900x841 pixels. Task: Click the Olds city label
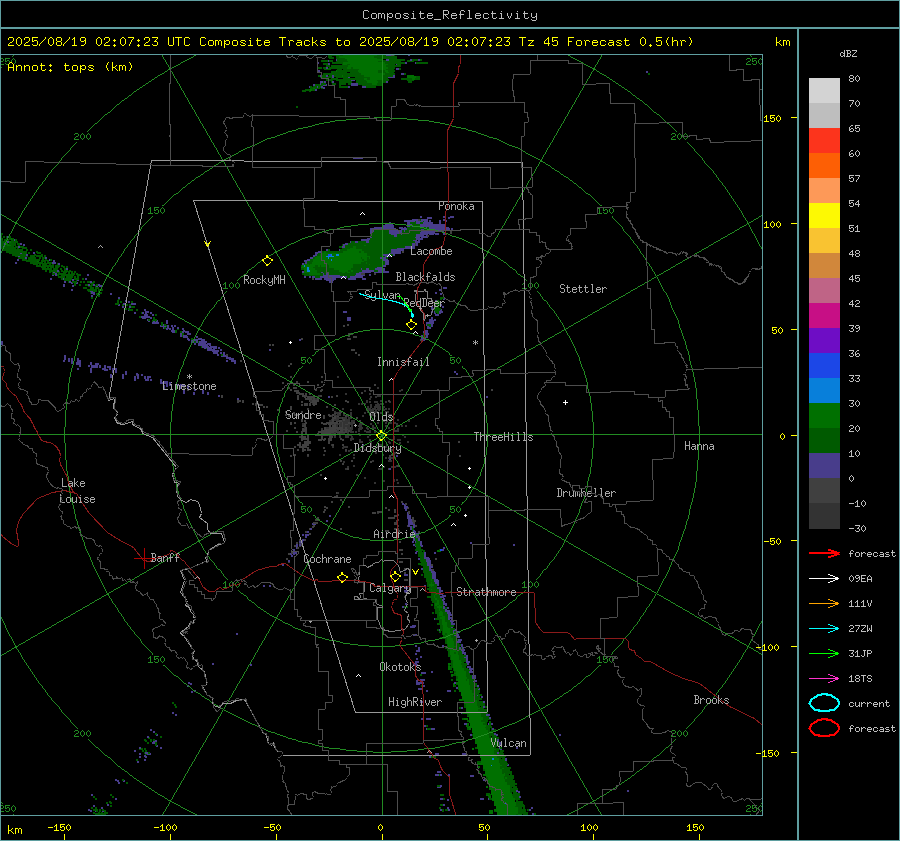tap(381, 416)
